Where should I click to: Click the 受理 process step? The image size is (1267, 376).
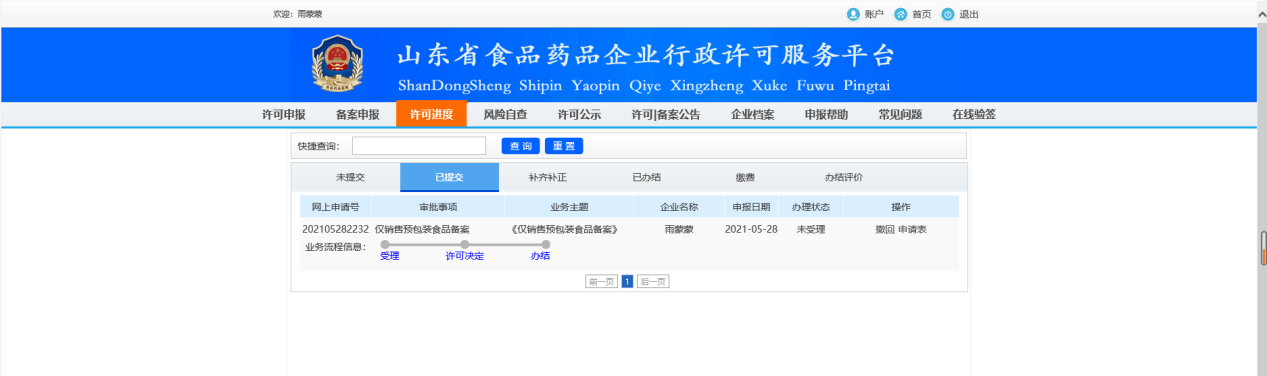(390, 256)
